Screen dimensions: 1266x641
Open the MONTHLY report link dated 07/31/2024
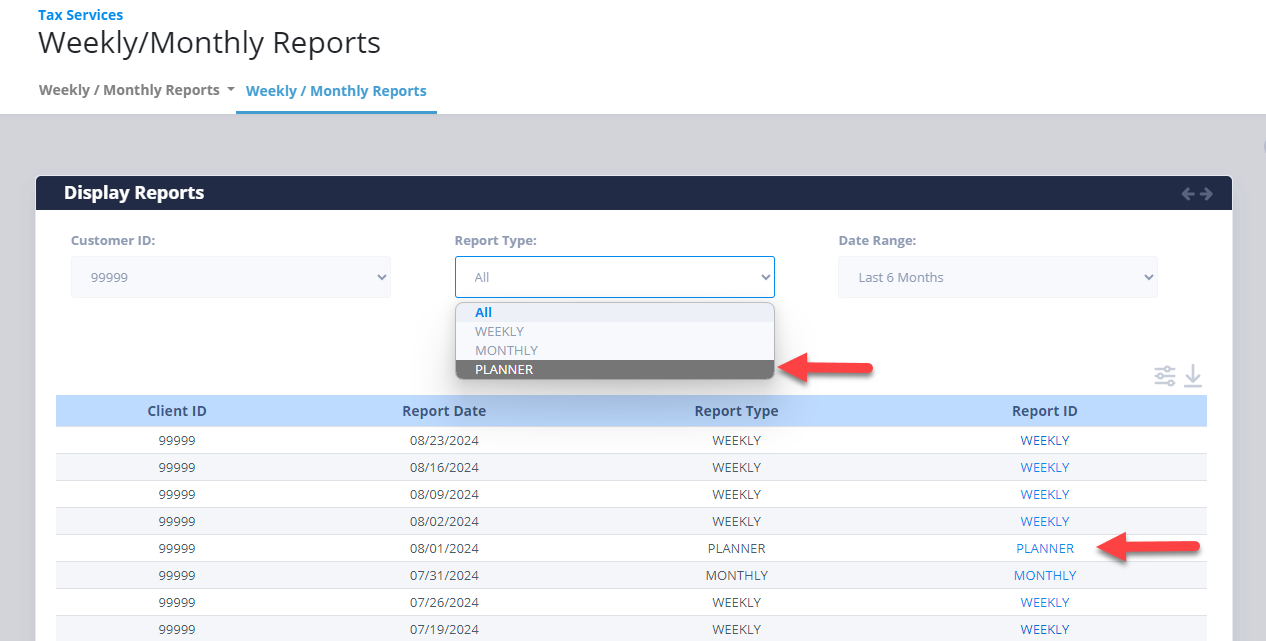click(1045, 576)
